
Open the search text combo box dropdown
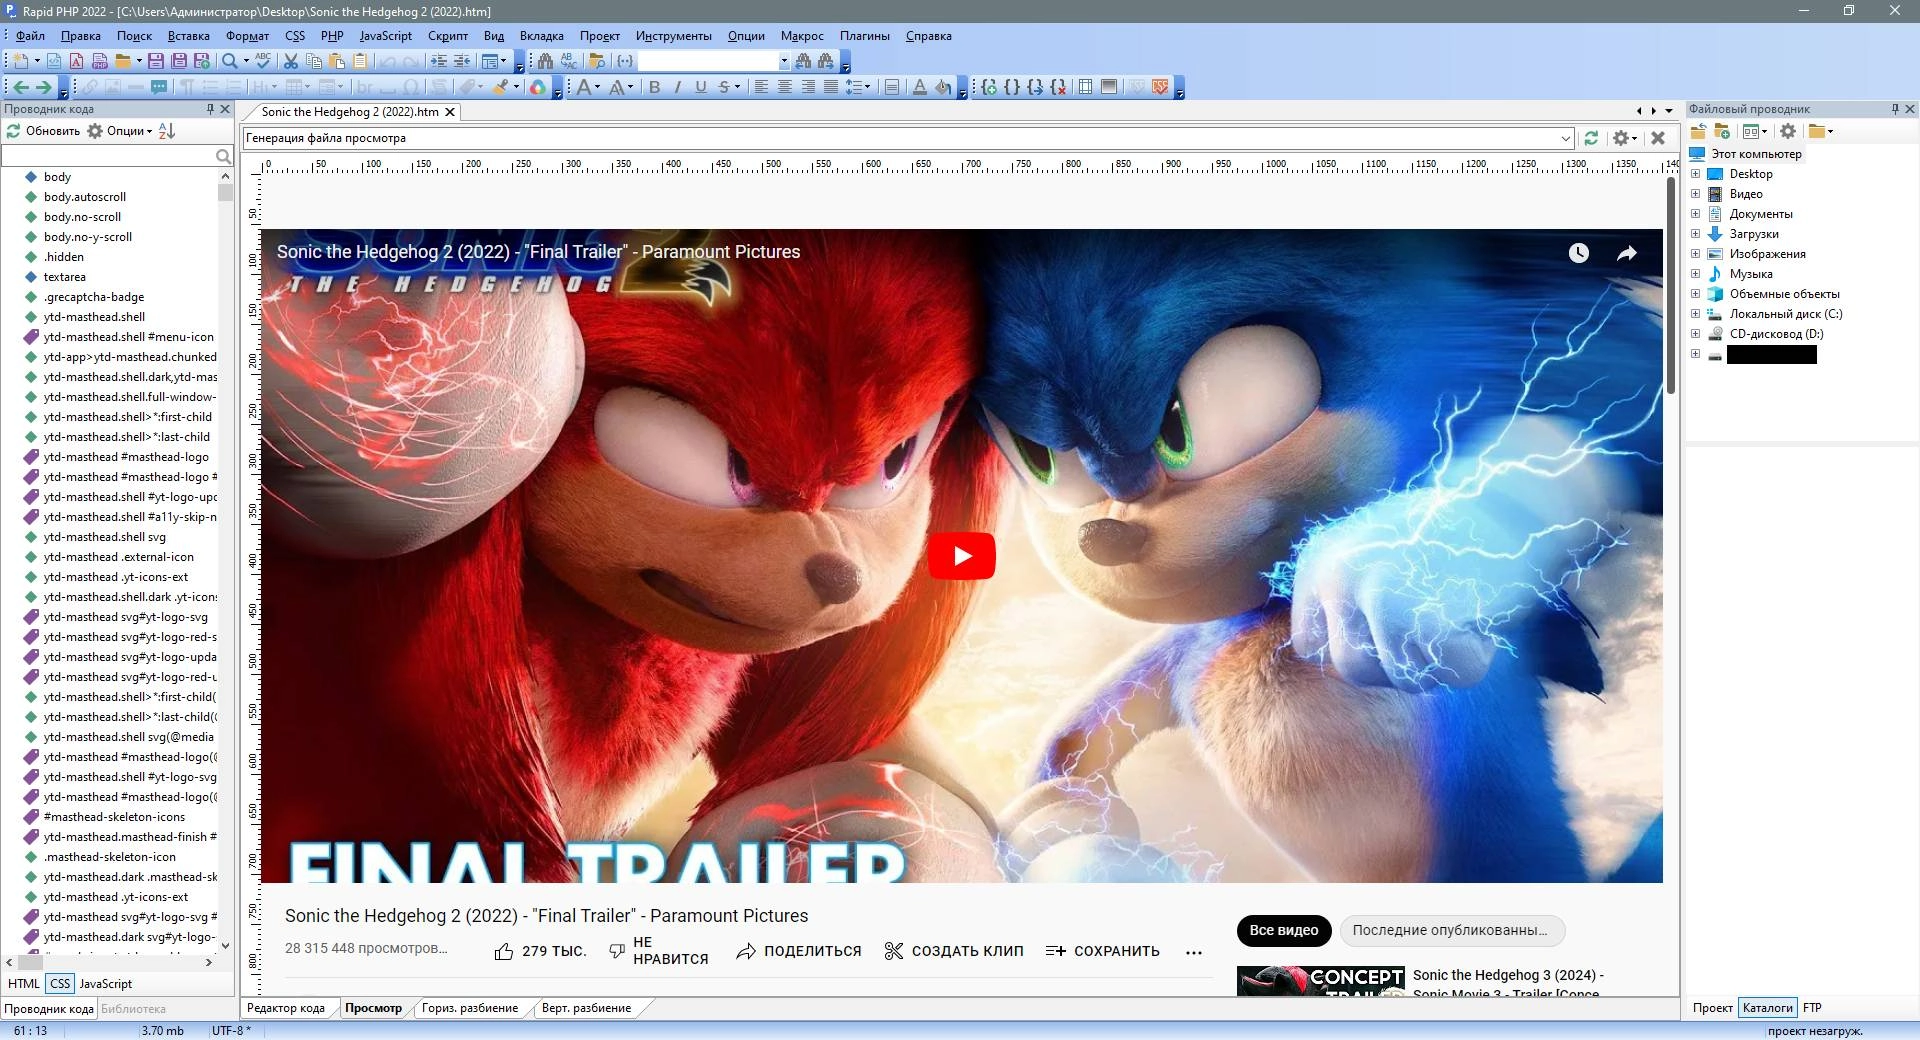784,61
